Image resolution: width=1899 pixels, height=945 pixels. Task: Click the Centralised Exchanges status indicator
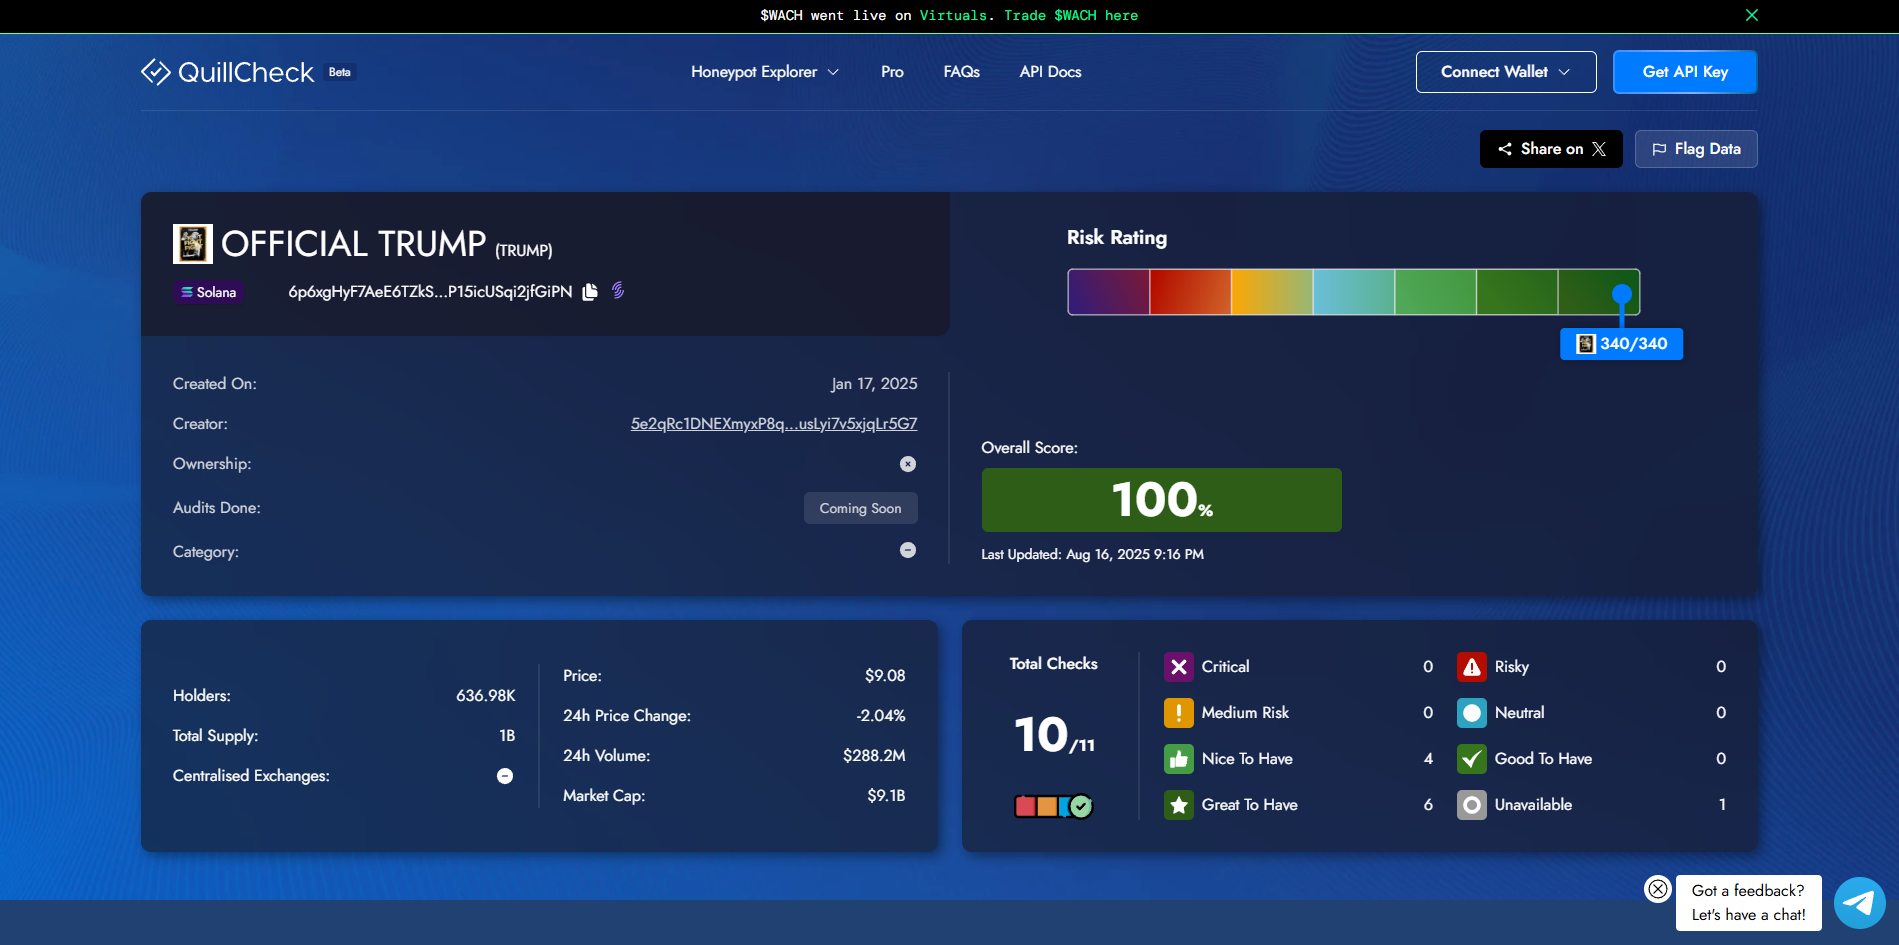point(505,776)
